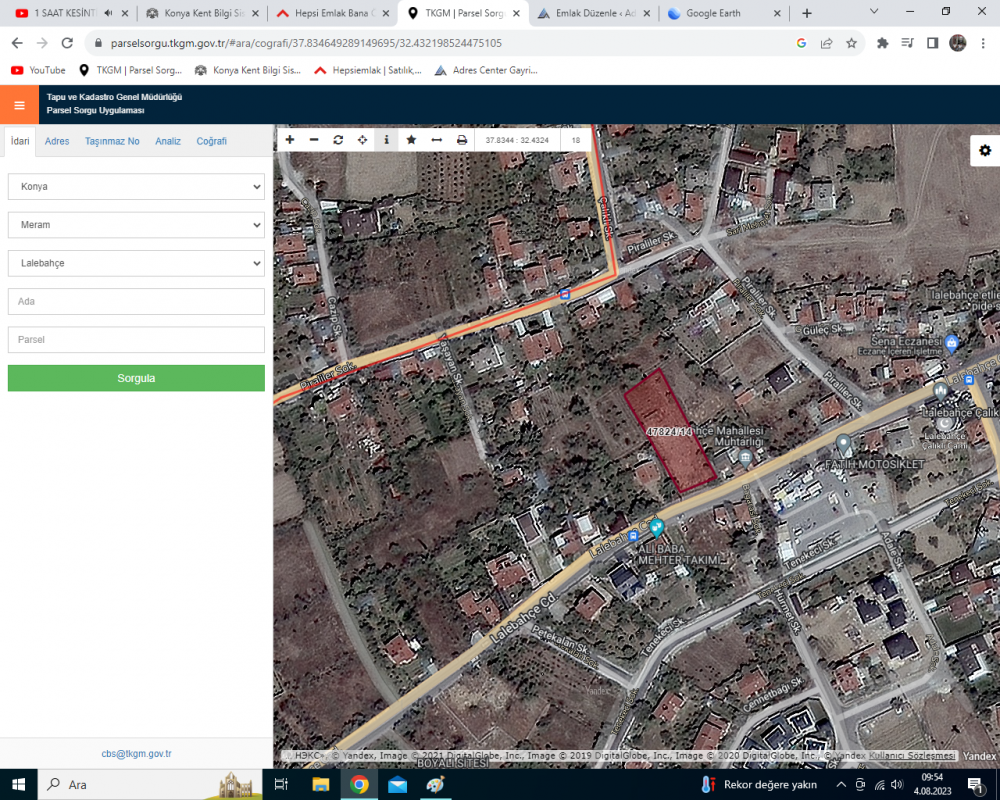Focus the Parsel input field
Screen dimensions: 1000x800
(136, 340)
